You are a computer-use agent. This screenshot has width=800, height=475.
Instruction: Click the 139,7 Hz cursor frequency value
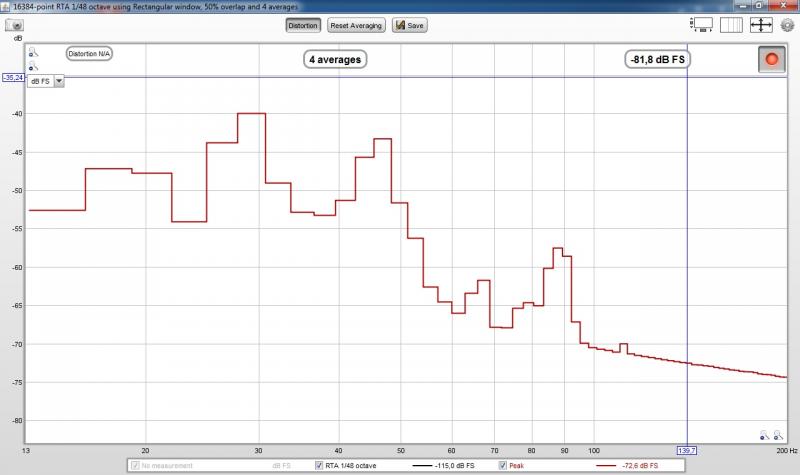click(687, 451)
